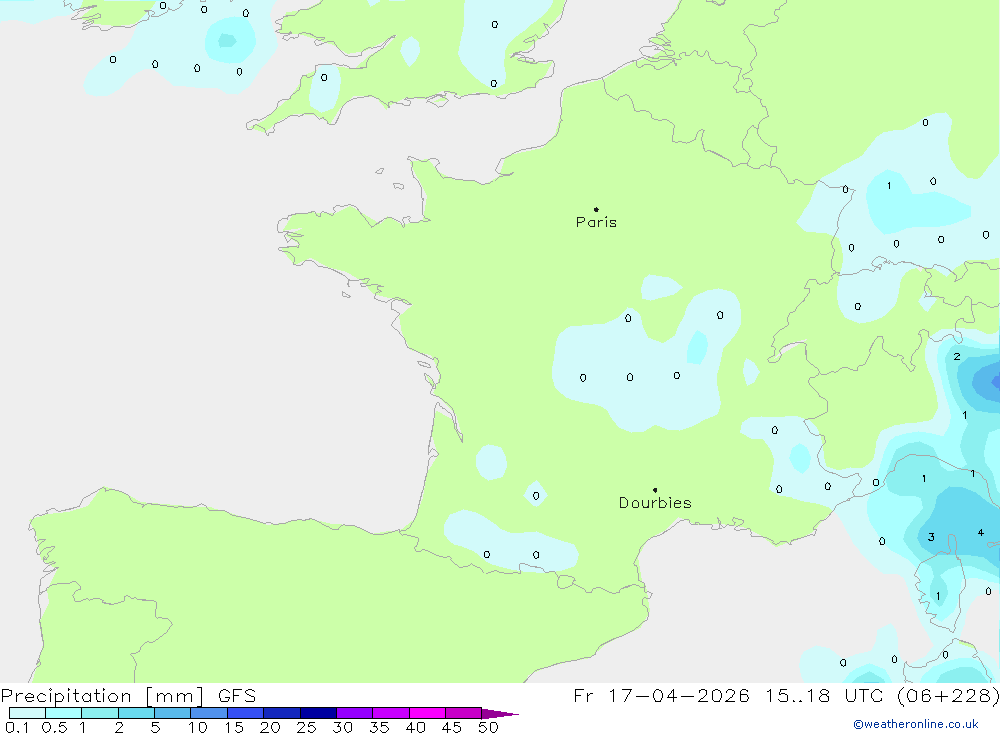The image size is (1000, 733).
Task: Select the 5–10 mm blue legend swatch
Action: tap(173, 713)
